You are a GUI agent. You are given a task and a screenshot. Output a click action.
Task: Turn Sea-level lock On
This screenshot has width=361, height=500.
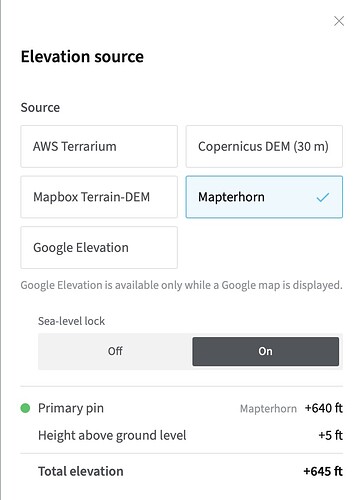pos(265,351)
